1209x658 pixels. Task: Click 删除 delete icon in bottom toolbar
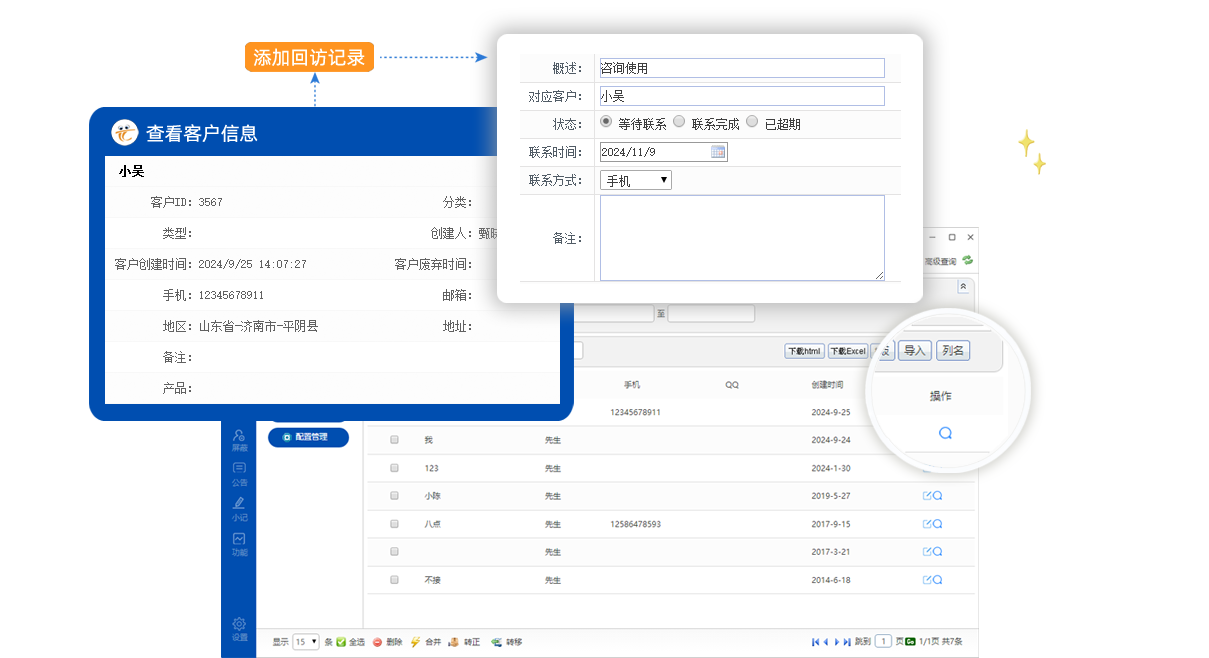coord(378,642)
